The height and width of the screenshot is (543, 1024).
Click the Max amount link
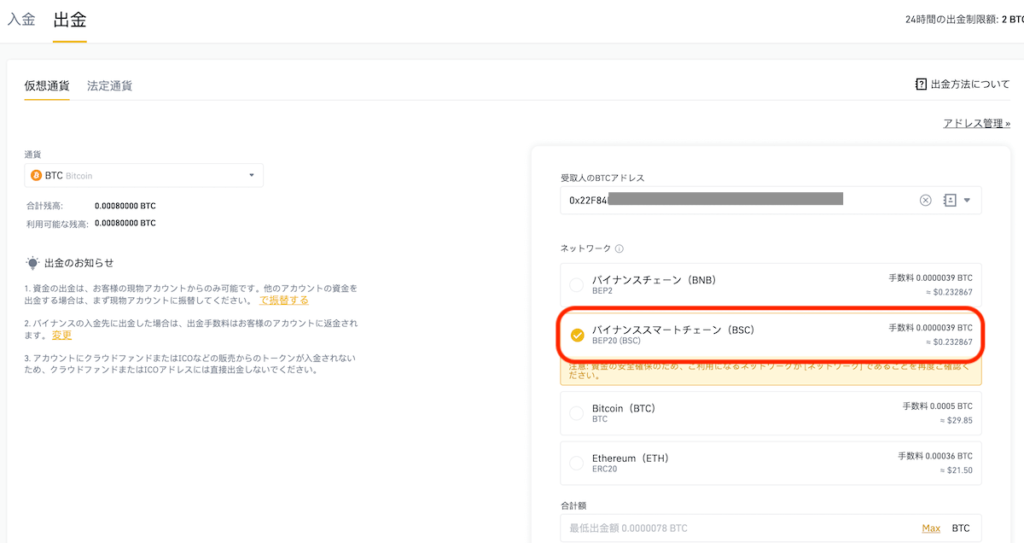(931, 528)
